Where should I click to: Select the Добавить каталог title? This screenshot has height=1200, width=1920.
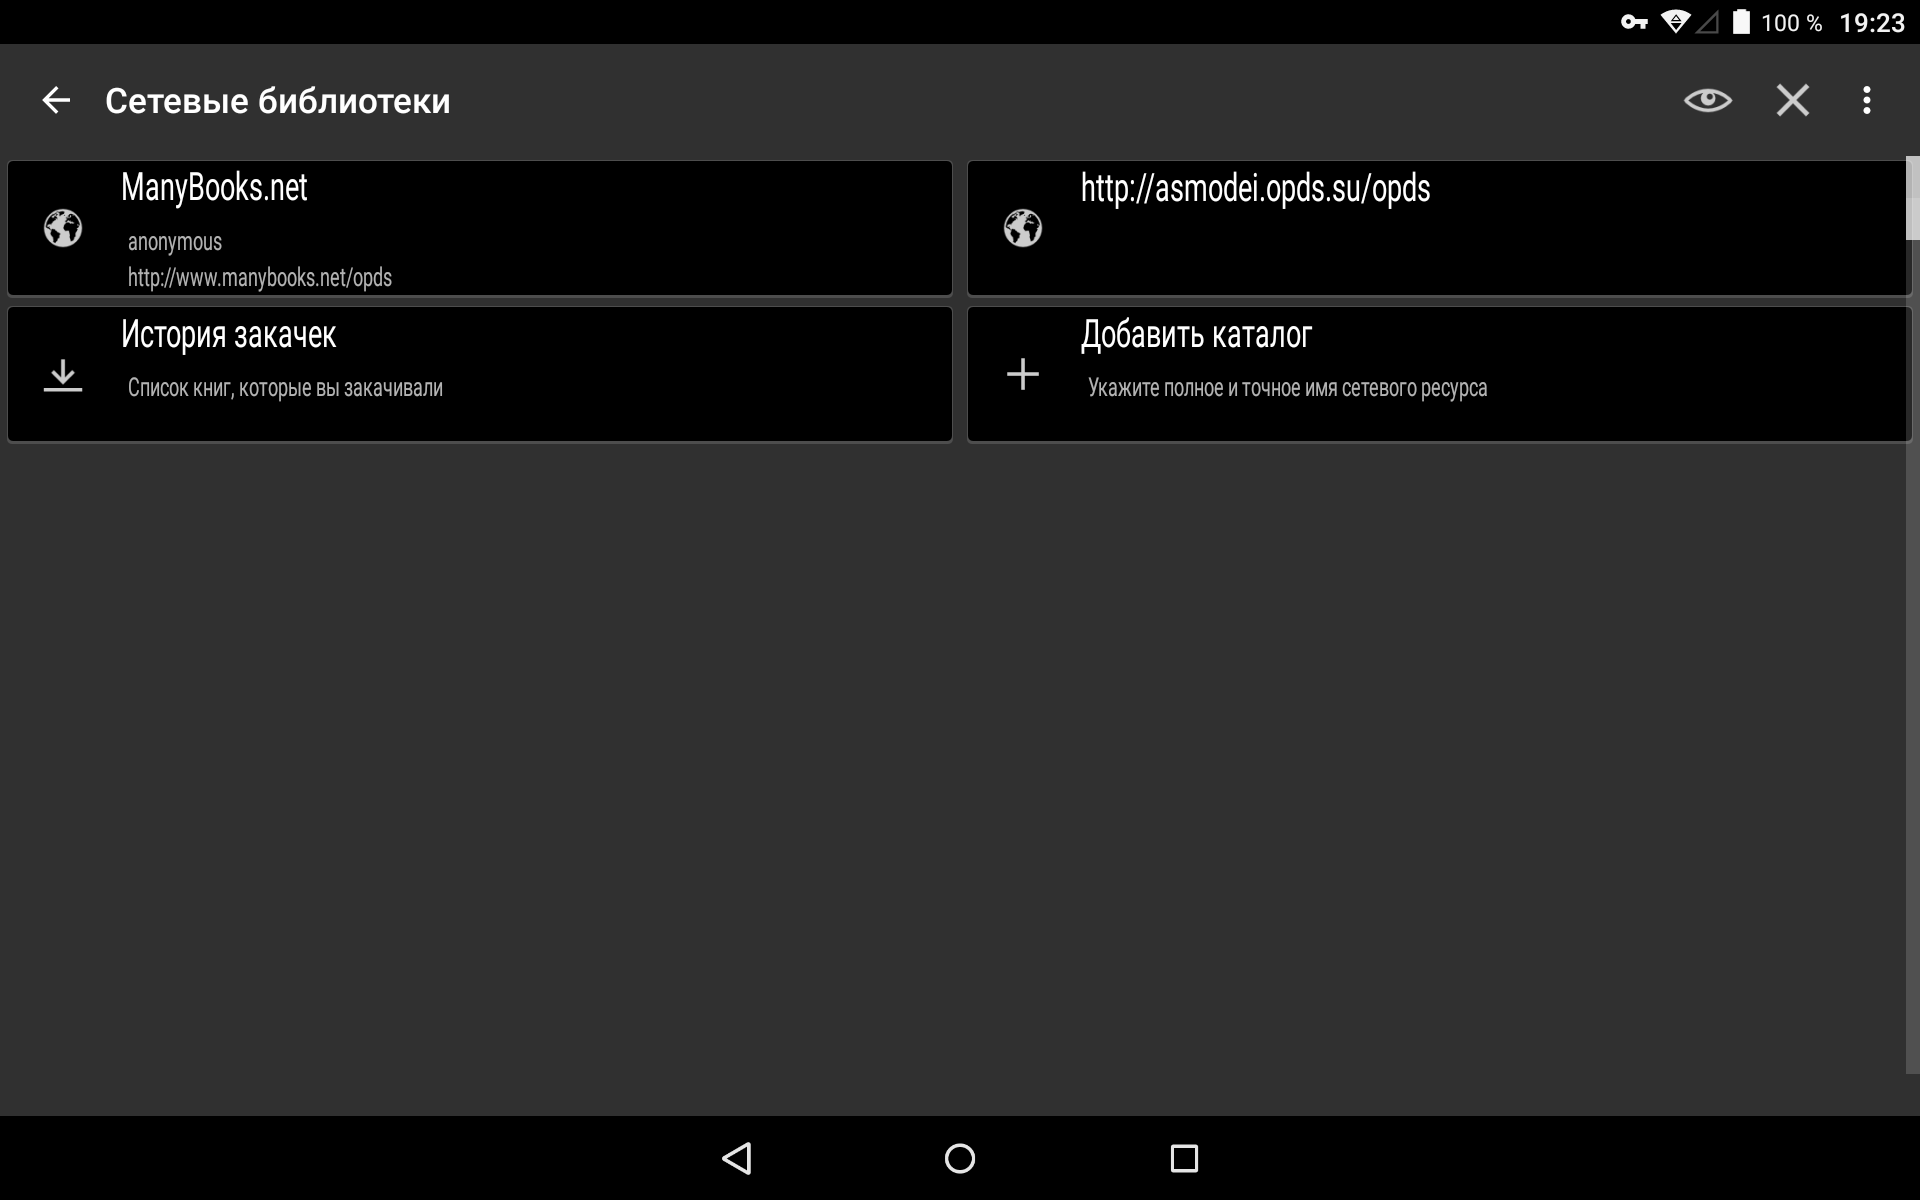(x=1196, y=335)
